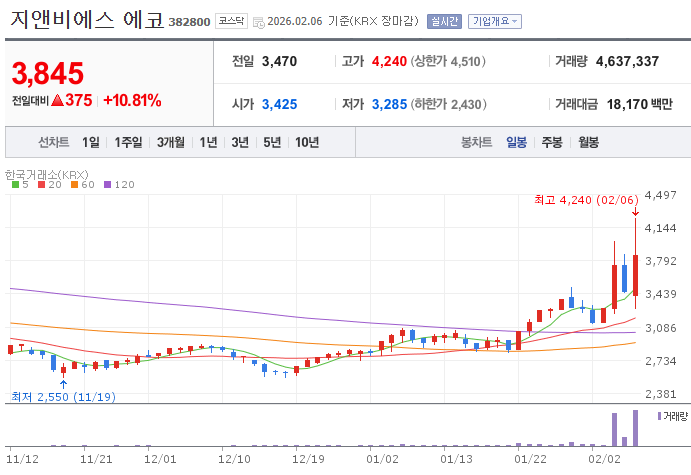This screenshot has width=691, height=475.
Task: Click the 봉차트 label
Action: (x=476, y=142)
